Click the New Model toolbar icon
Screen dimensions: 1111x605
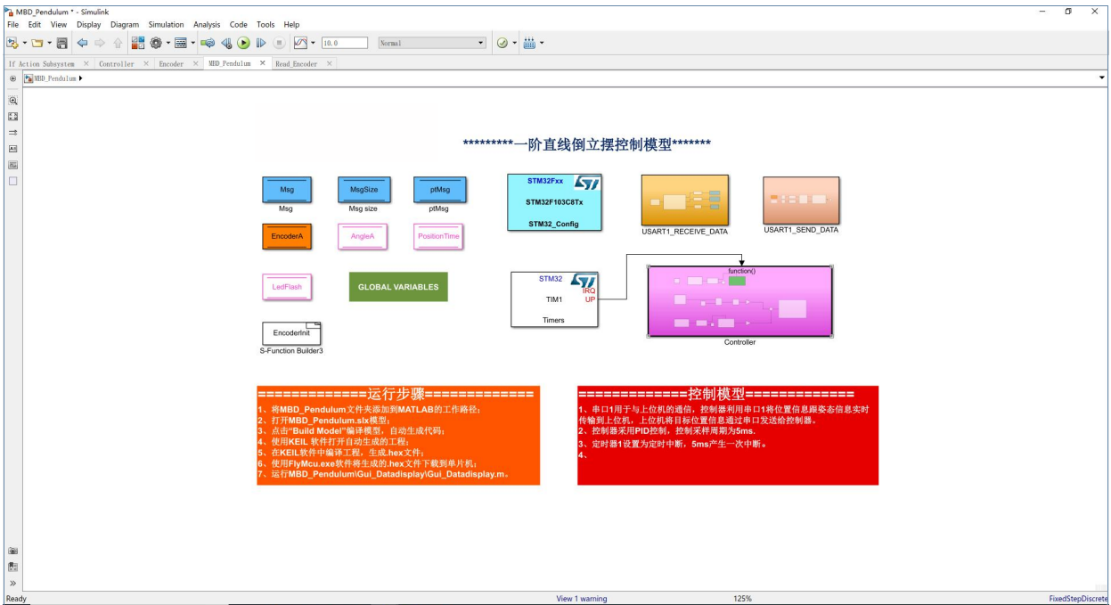pyautogui.click(x=12, y=43)
